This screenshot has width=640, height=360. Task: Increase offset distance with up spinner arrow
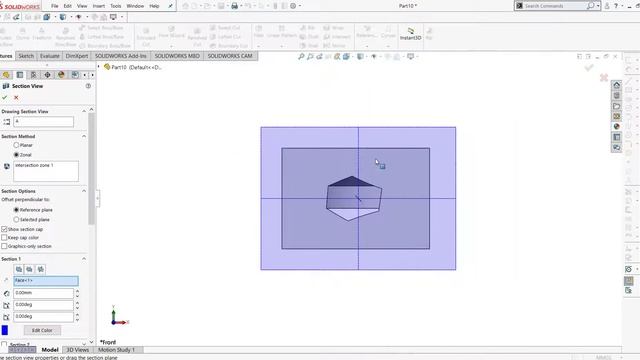click(78, 291)
